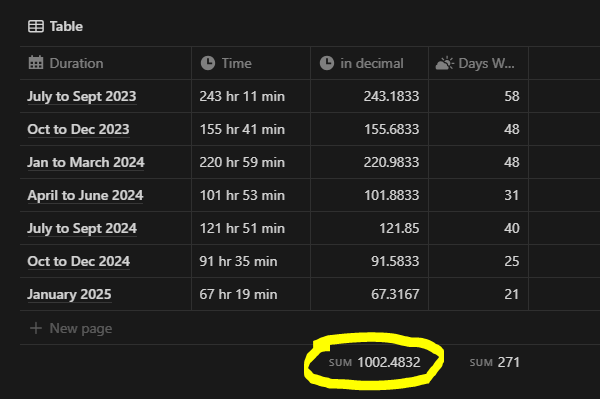Select the cell '121 hr 51 min'
The image size is (600, 399).
(251, 228)
